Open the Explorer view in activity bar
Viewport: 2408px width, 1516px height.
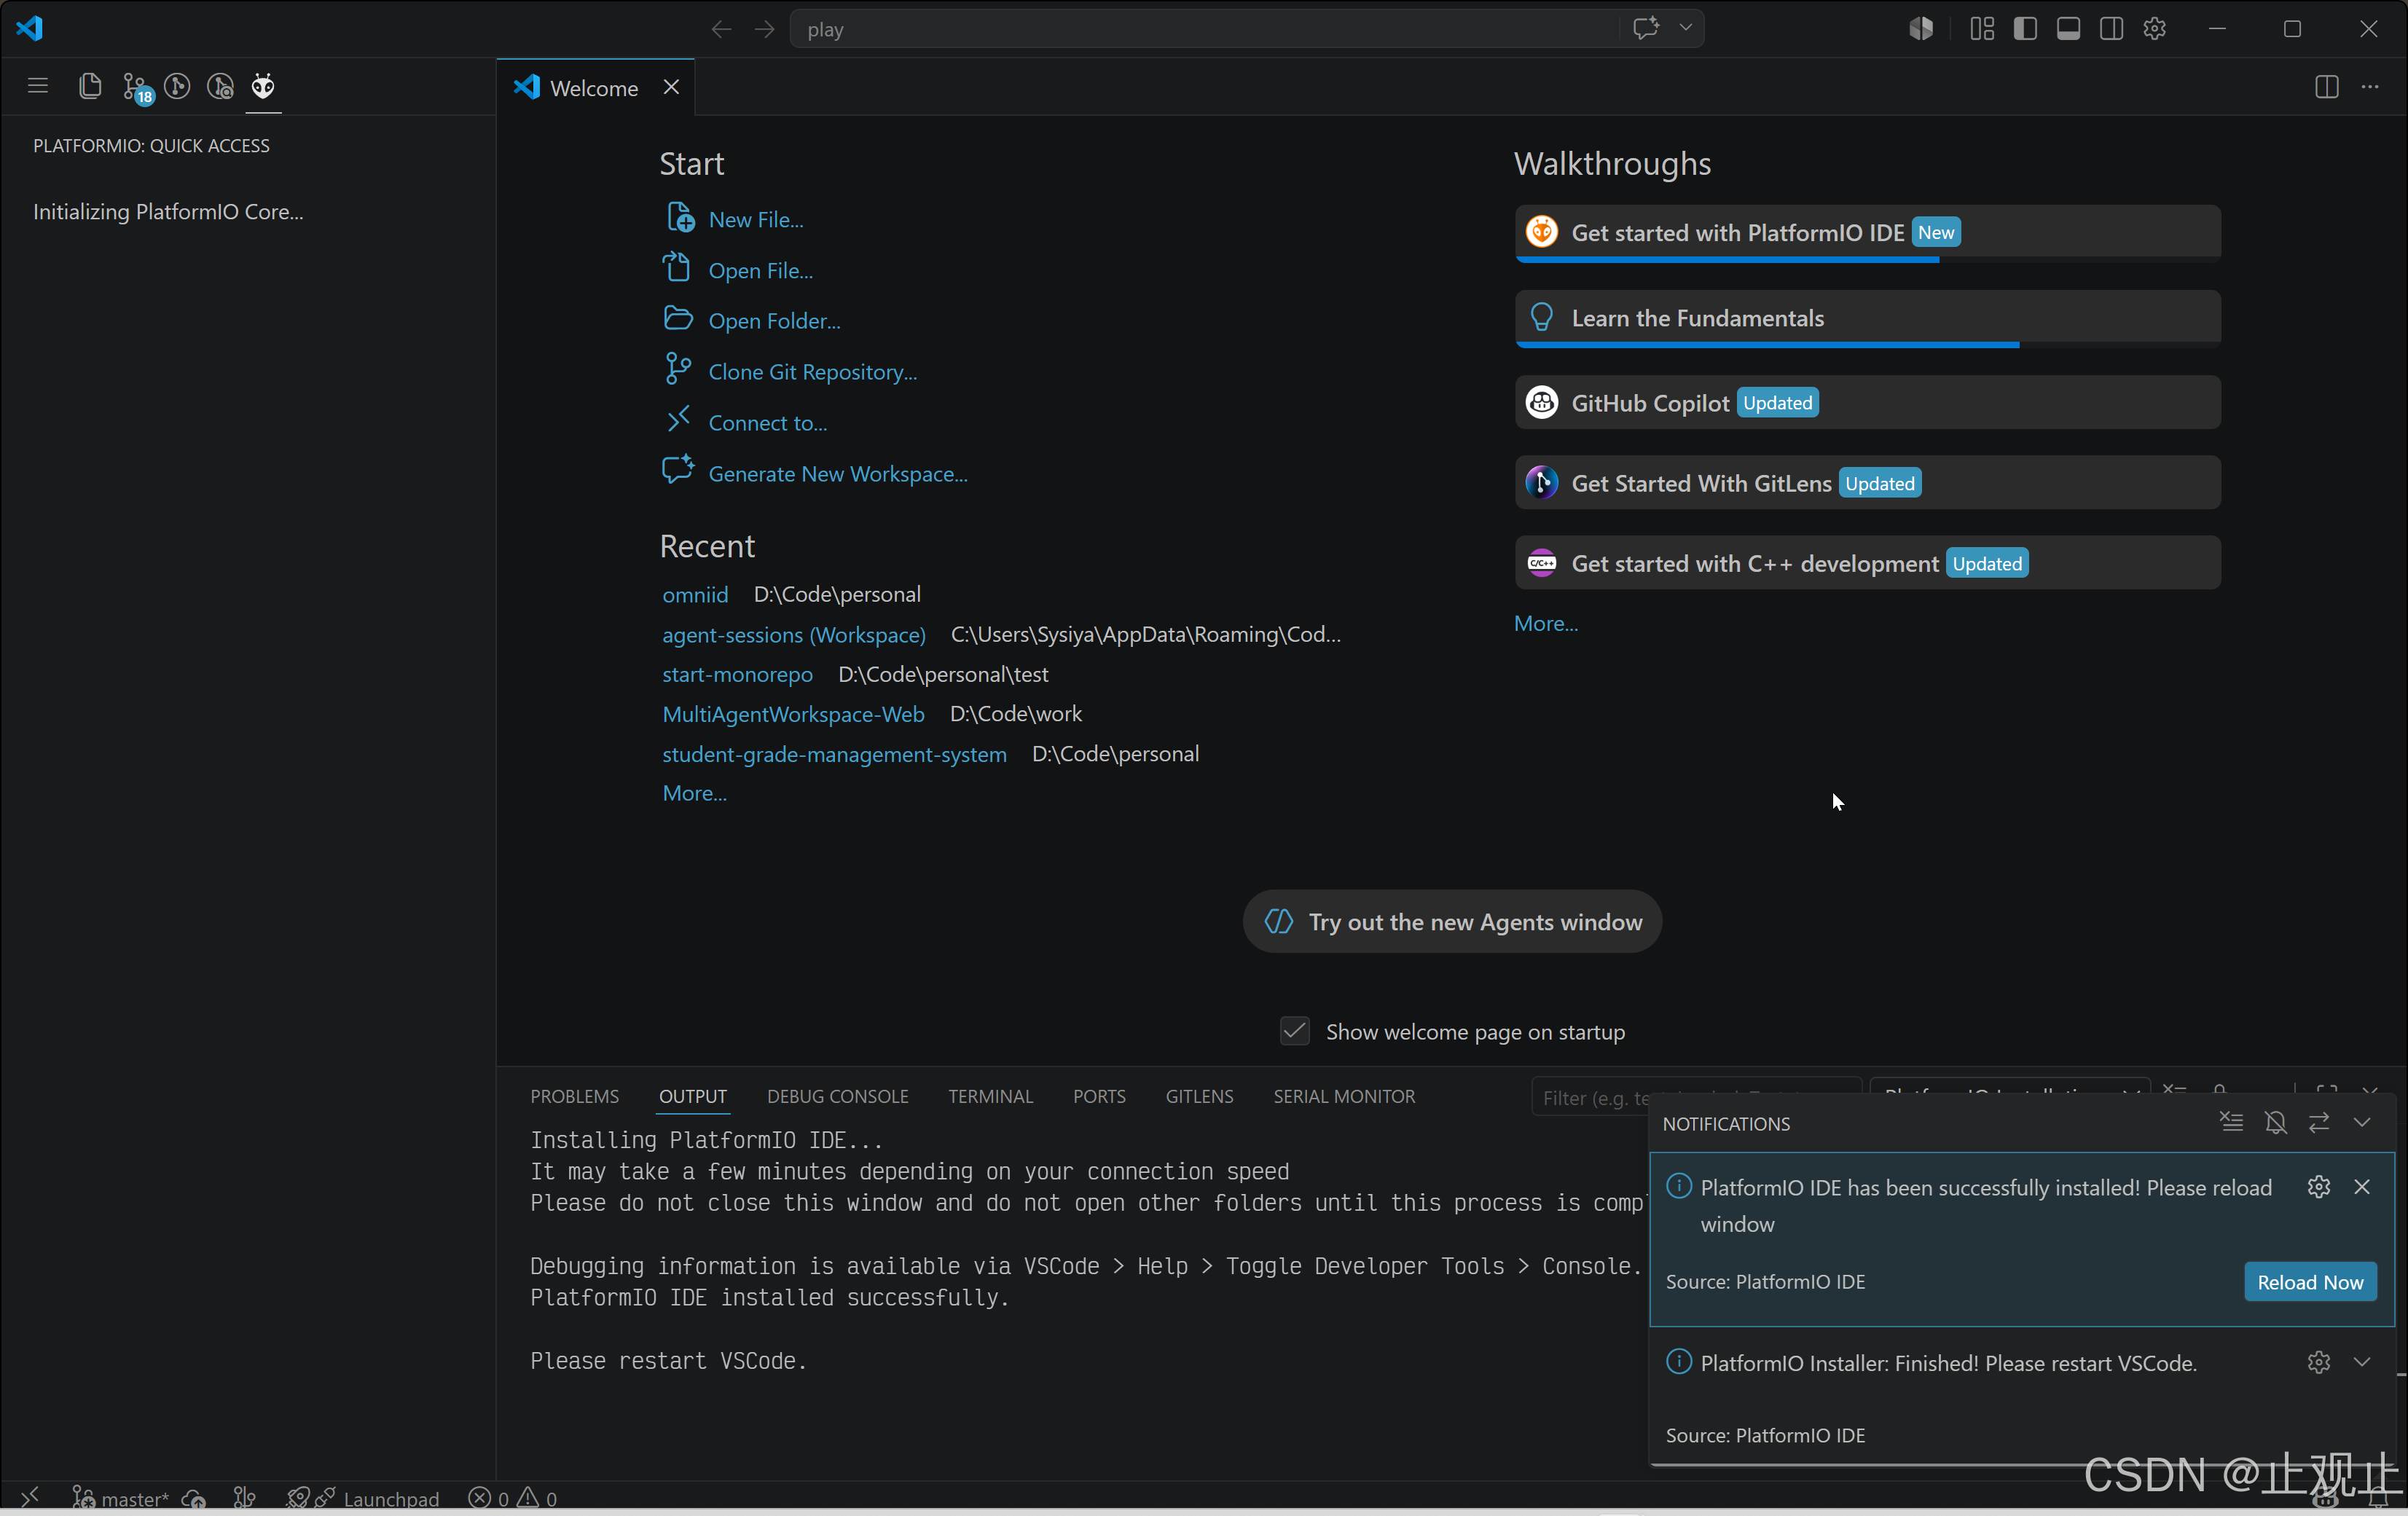click(90, 86)
